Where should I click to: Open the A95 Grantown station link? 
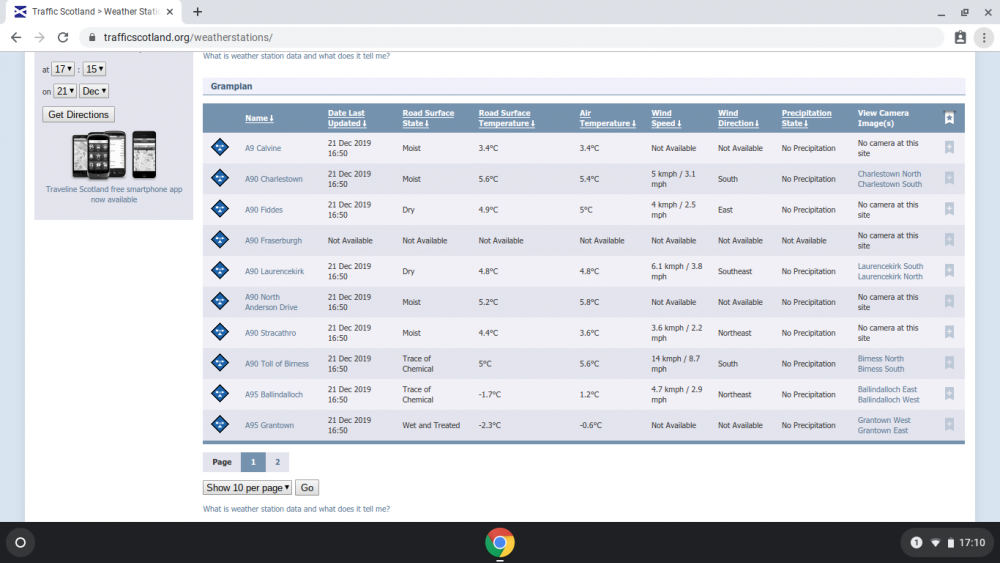(x=269, y=425)
